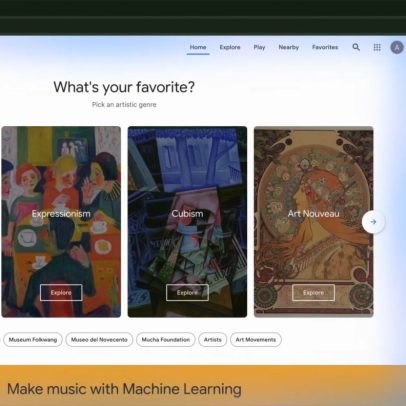Select the Museo del Novecento chip
The image size is (406, 406).
pos(99,340)
